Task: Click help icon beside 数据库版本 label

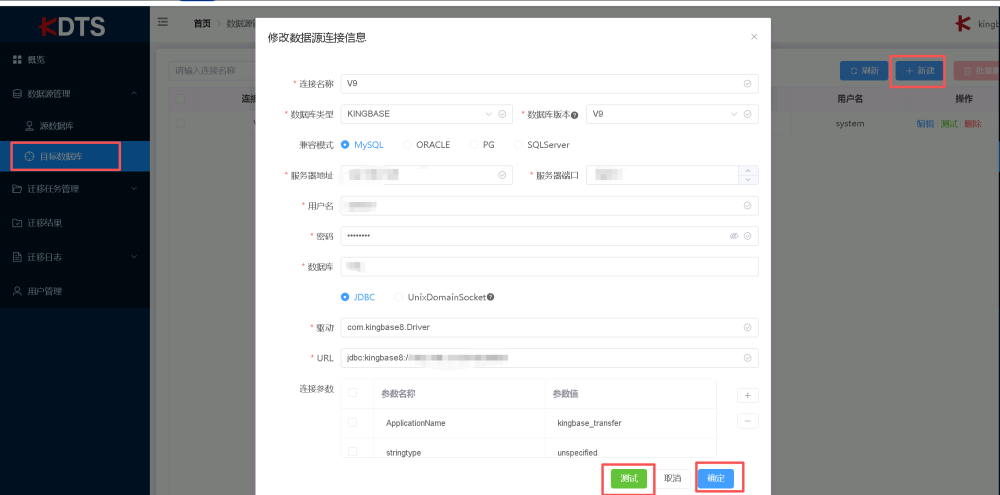Action: click(x=575, y=115)
